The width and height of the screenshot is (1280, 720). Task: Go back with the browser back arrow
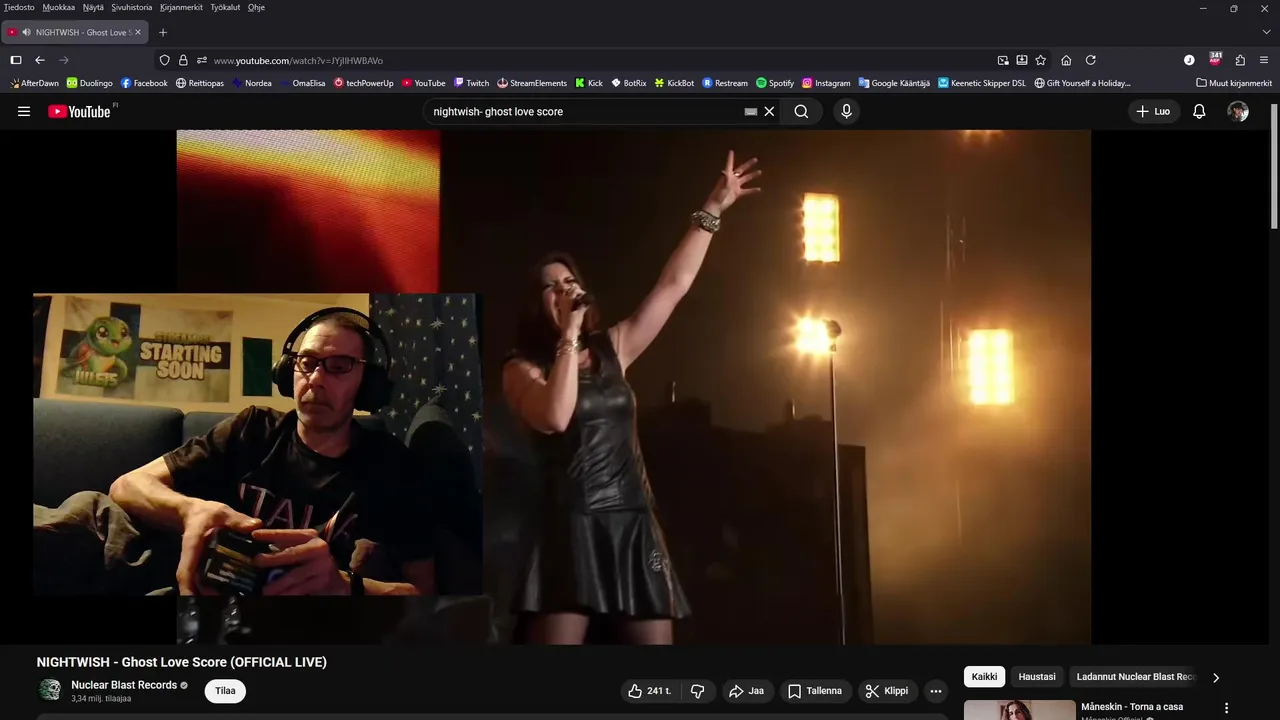(x=40, y=60)
